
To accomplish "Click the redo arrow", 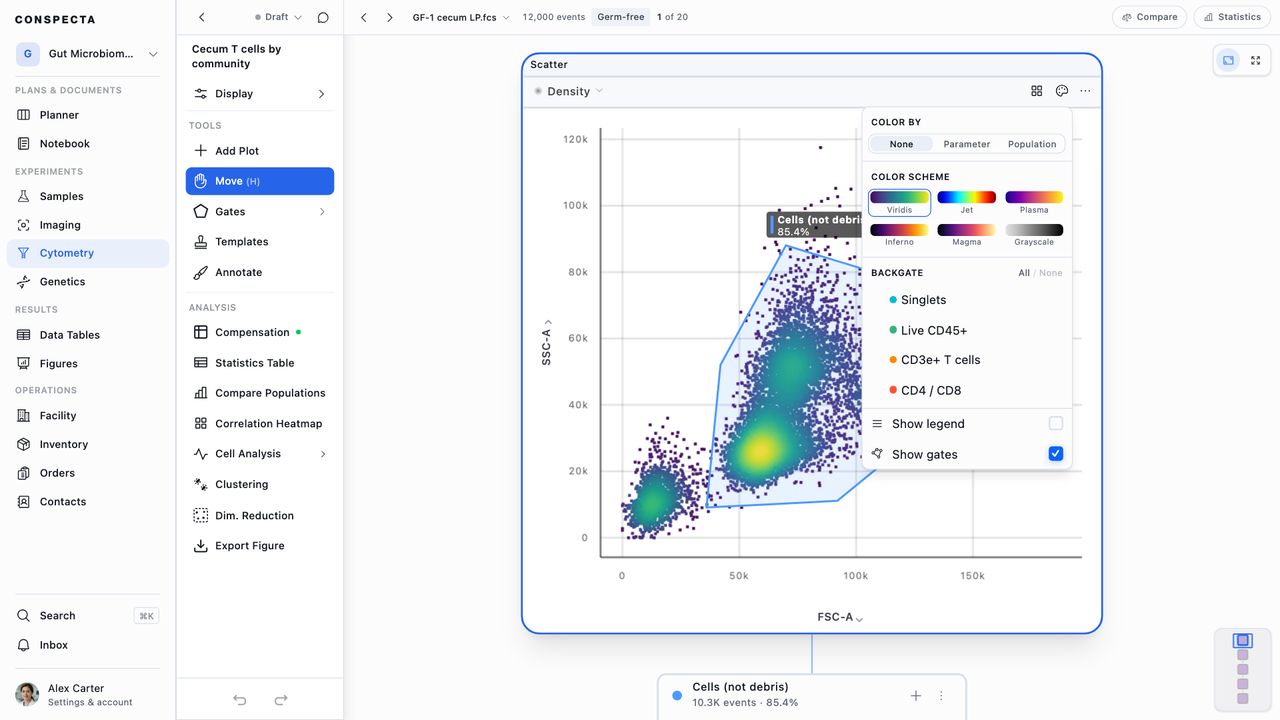I will point(281,700).
